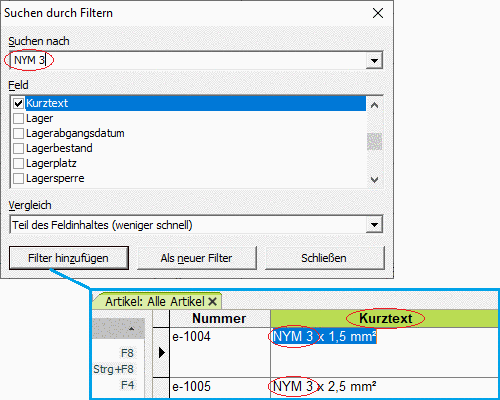Click the field list scrollbar thumb
This screenshot has width=500, height=400.
coord(374,141)
